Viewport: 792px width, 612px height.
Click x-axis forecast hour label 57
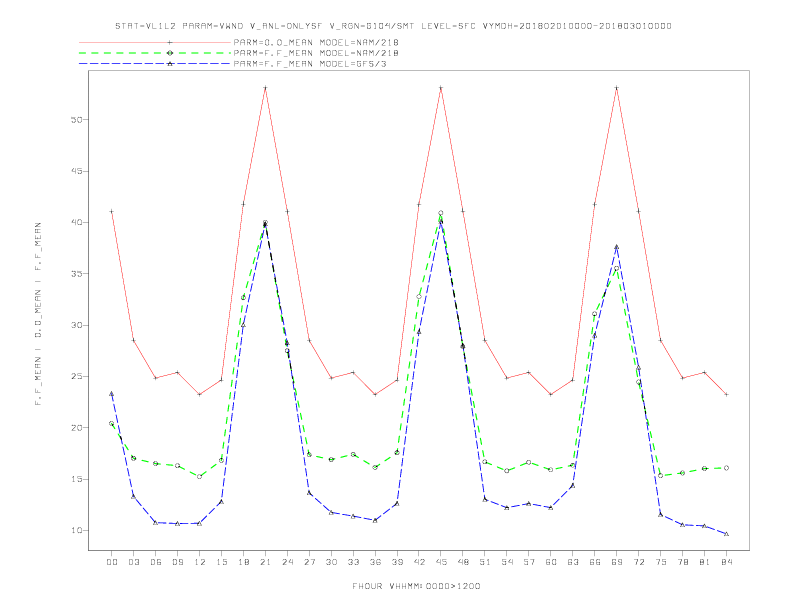[x=529, y=562]
